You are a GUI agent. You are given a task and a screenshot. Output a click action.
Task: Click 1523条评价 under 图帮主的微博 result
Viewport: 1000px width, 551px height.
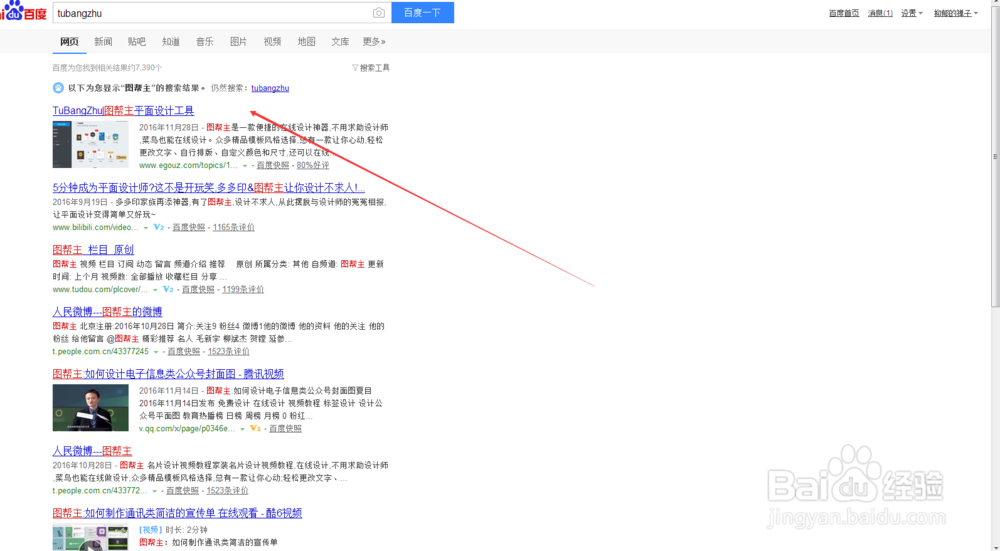(x=228, y=351)
